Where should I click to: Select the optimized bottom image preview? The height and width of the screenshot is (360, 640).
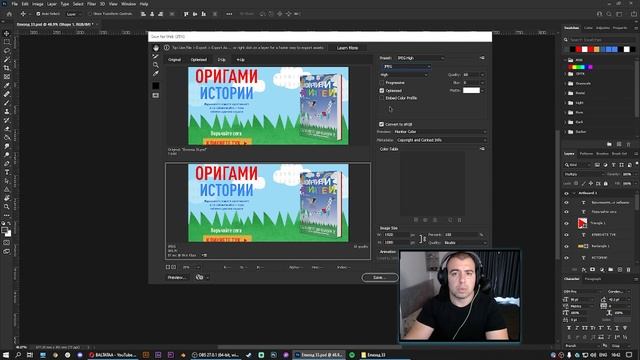pos(268,203)
